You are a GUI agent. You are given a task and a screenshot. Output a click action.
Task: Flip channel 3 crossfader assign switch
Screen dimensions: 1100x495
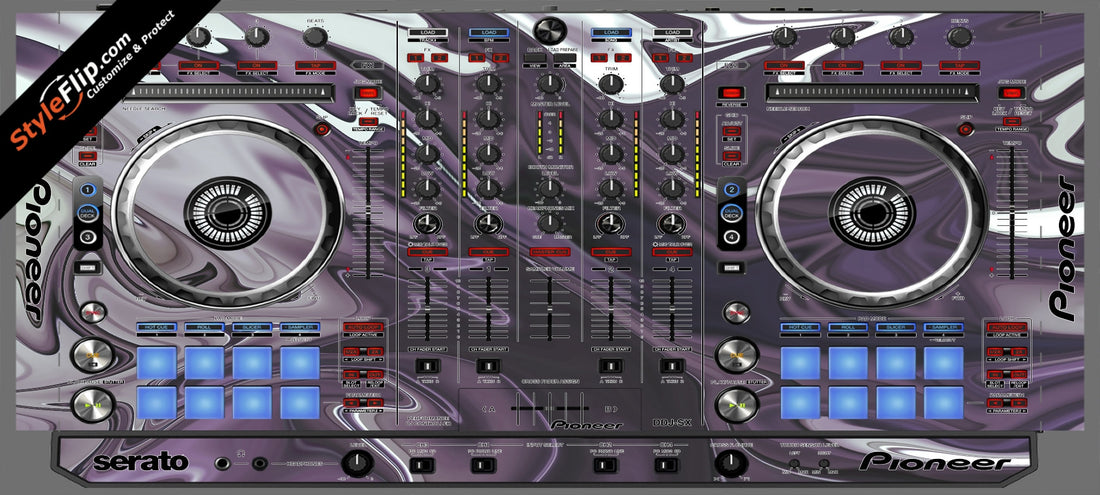pos(427,366)
